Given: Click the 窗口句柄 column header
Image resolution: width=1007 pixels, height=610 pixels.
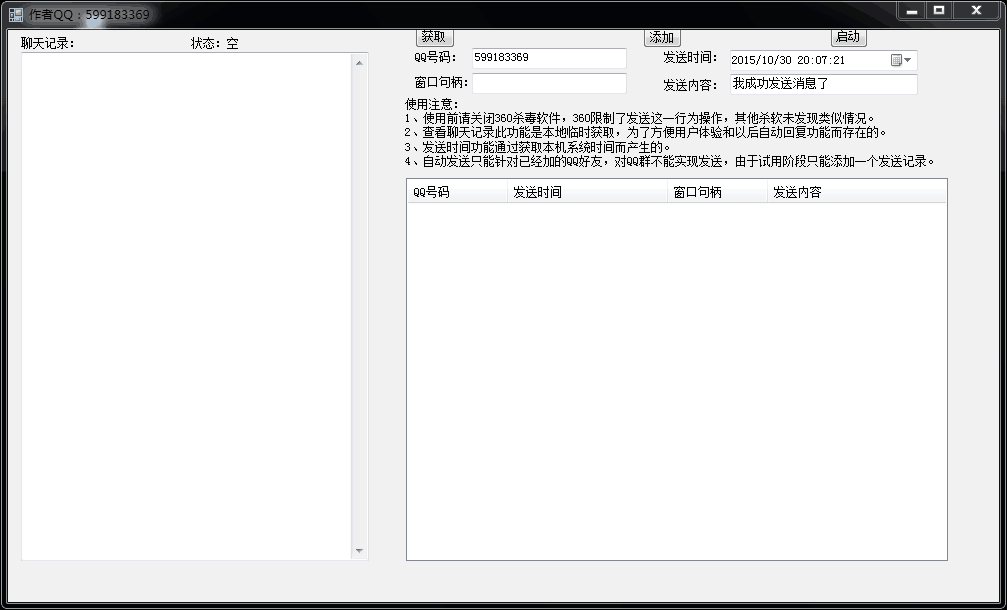Looking at the screenshot, I should coord(717,192).
